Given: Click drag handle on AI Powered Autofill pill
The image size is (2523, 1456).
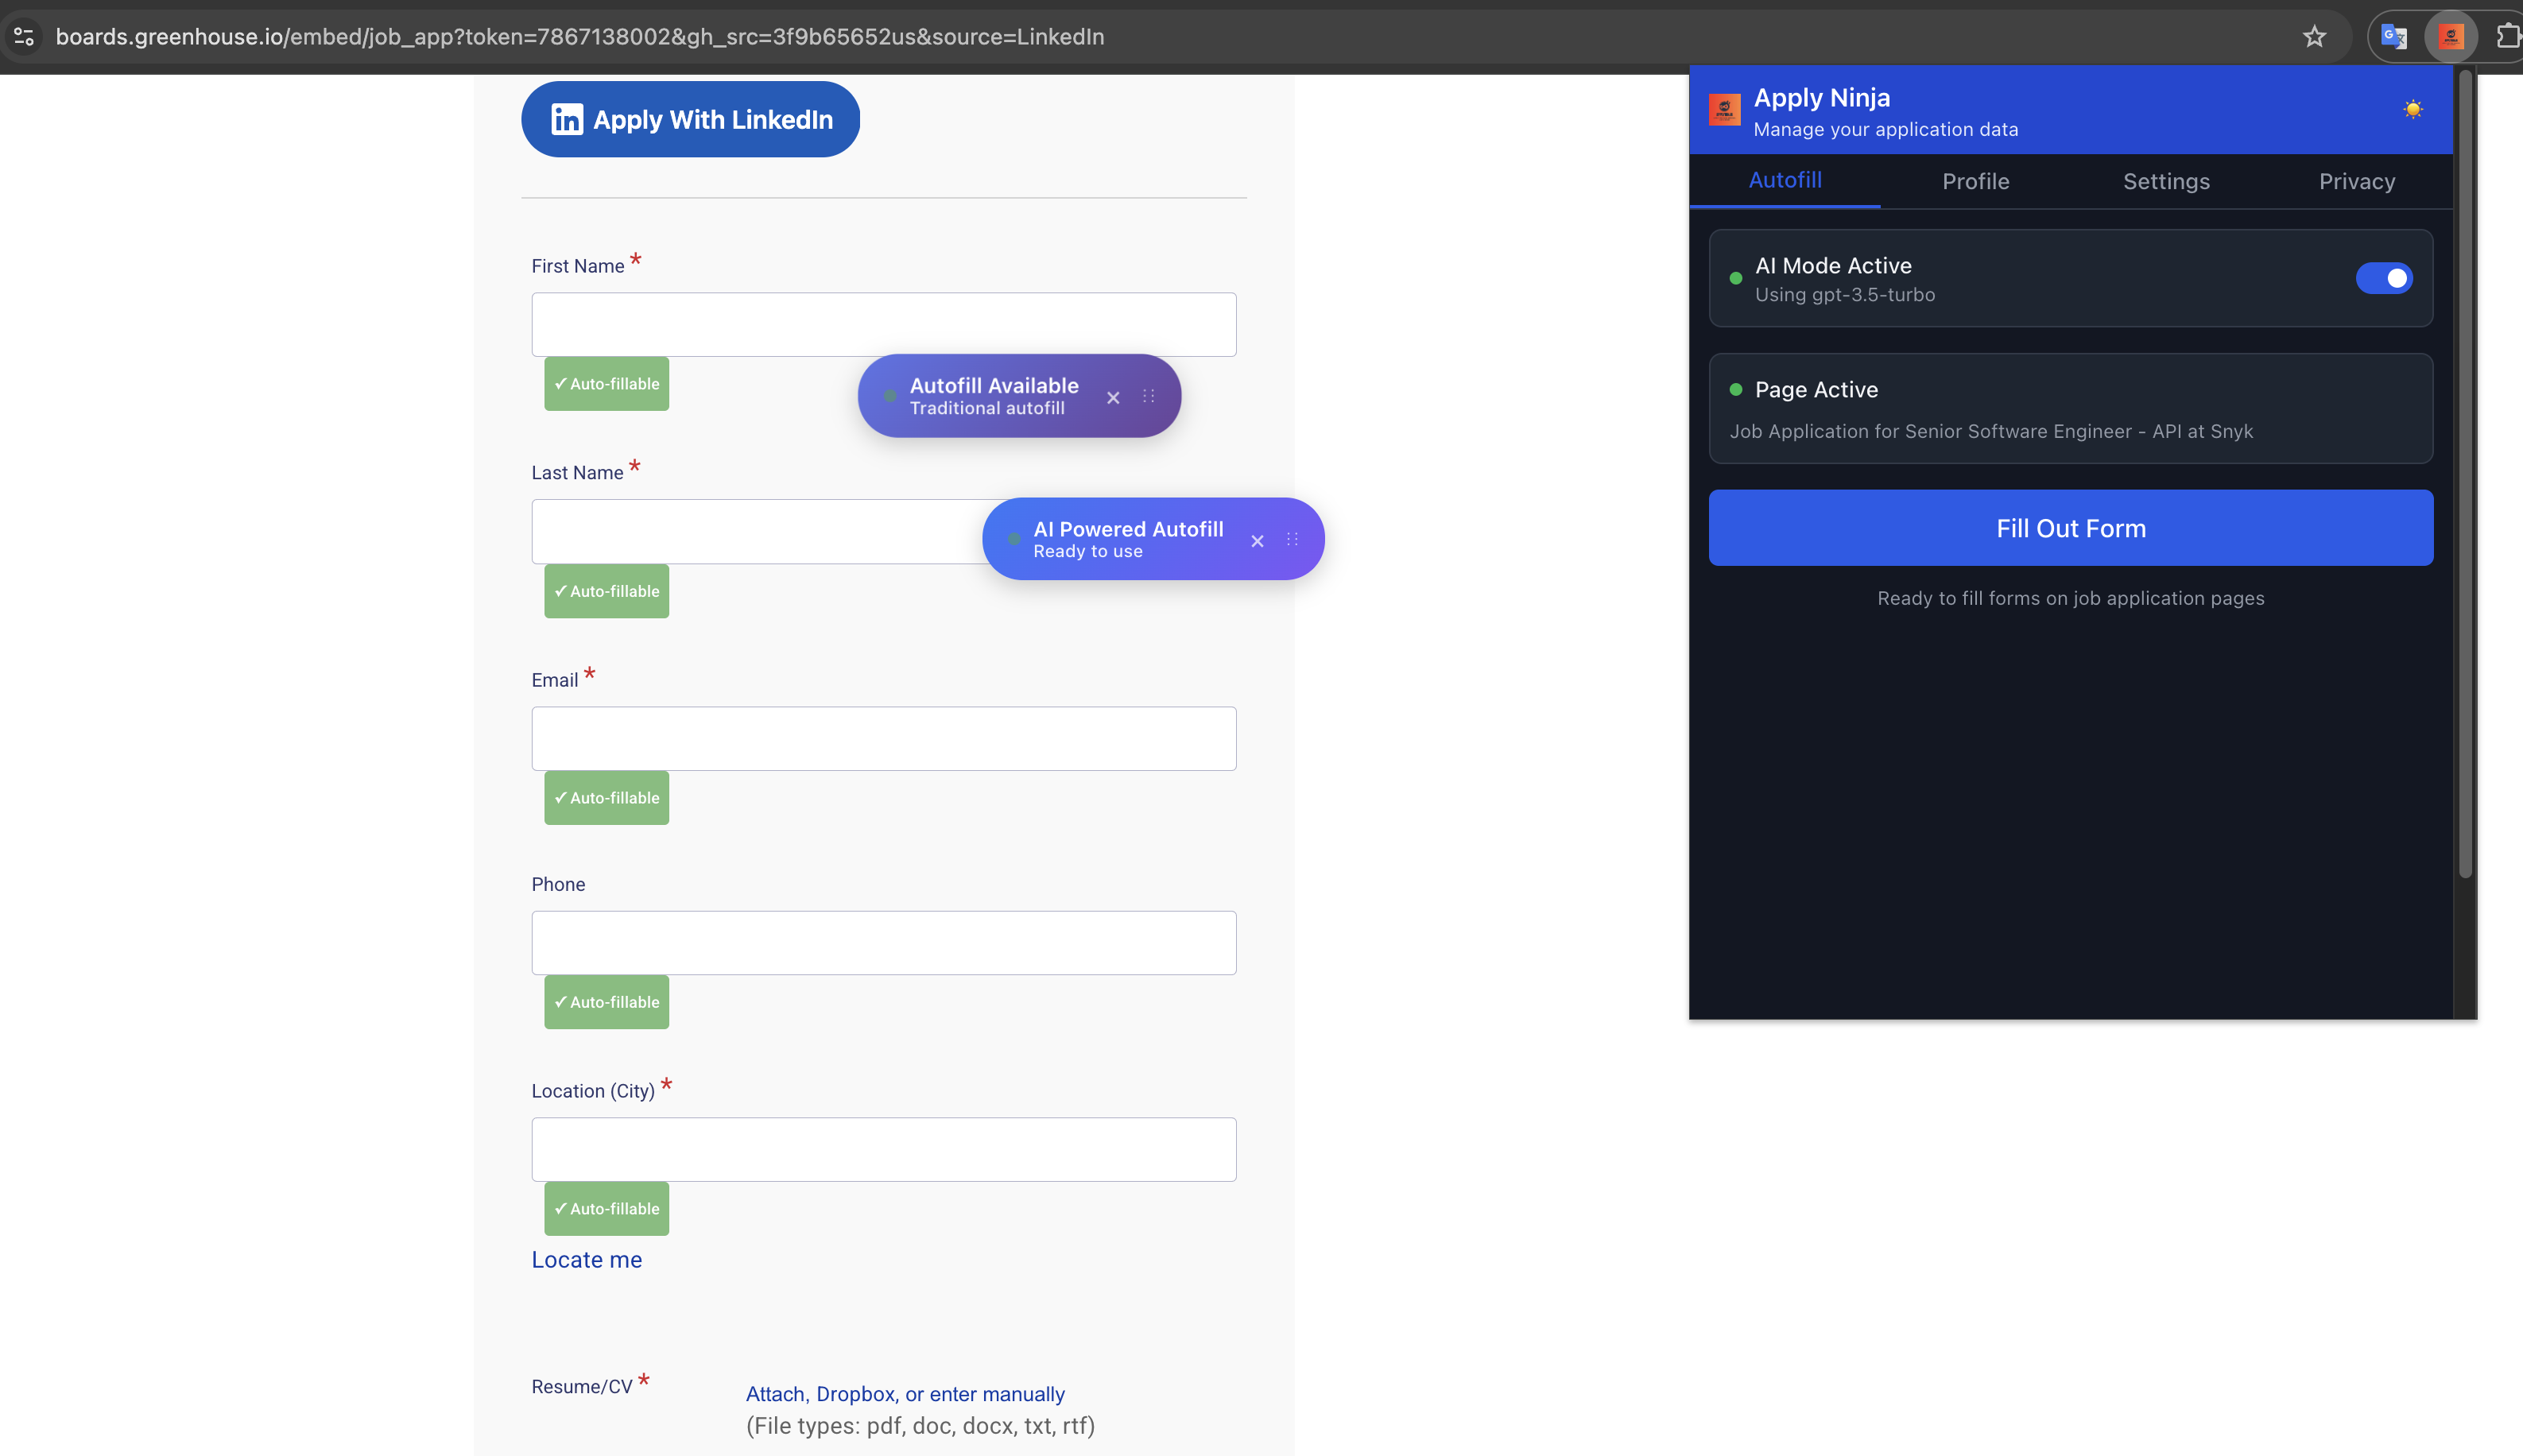Looking at the screenshot, I should click(x=1292, y=539).
